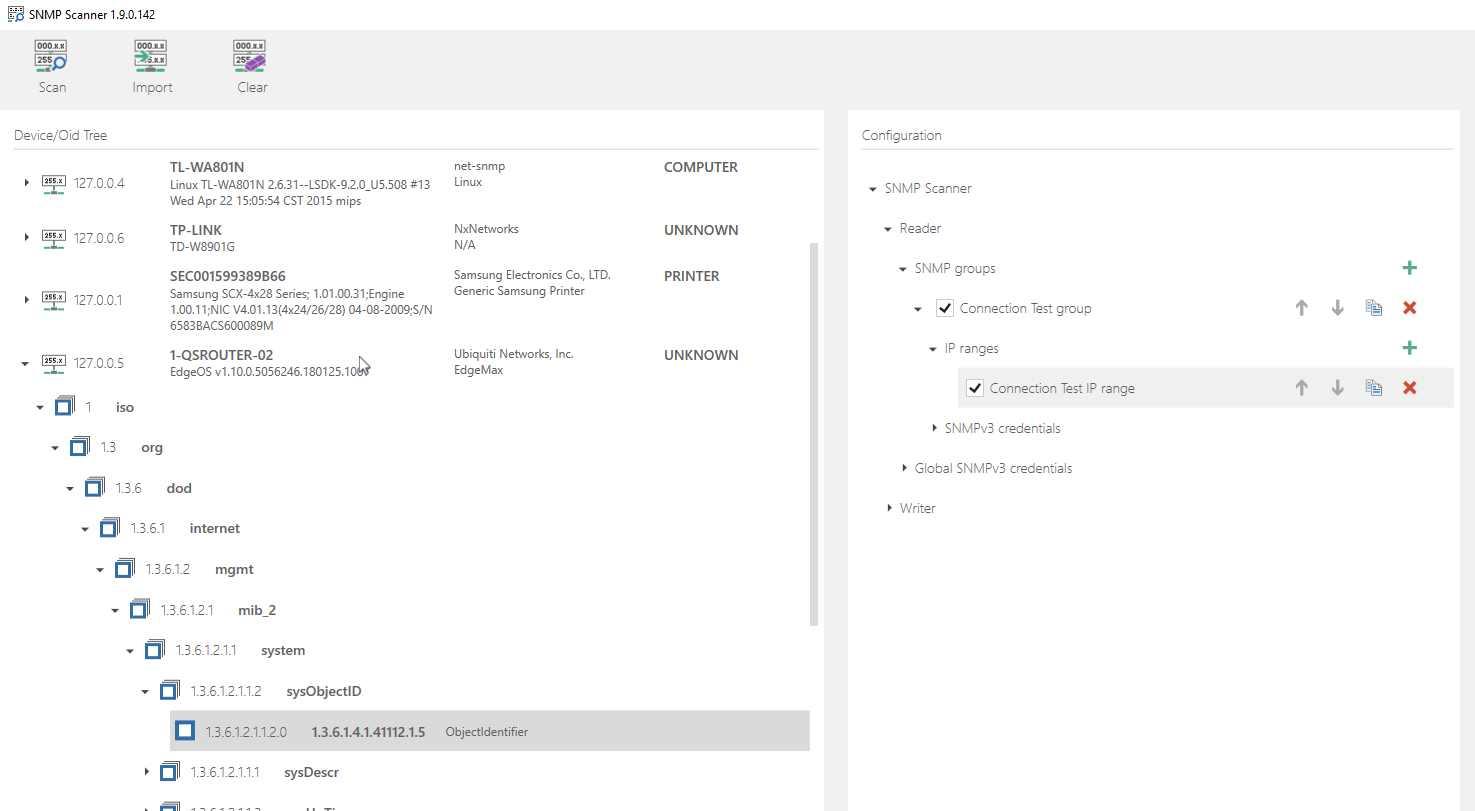Collapse the iso tree node
This screenshot has height=811, width=1475.
click(x=40, y=408)
